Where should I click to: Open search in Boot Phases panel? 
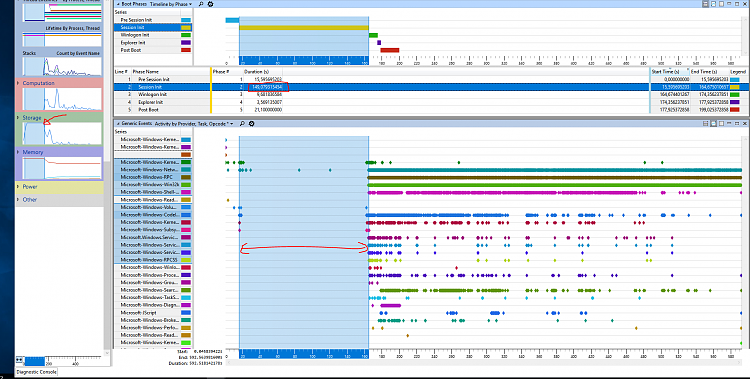coord(201,4)
